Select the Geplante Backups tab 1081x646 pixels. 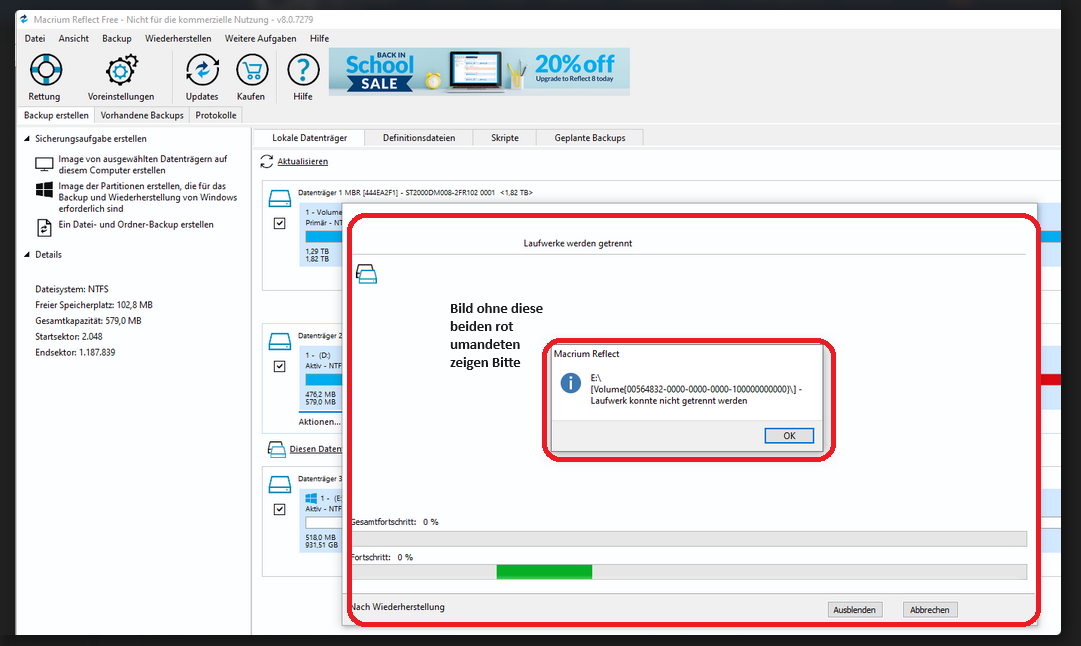coord(589,138)
